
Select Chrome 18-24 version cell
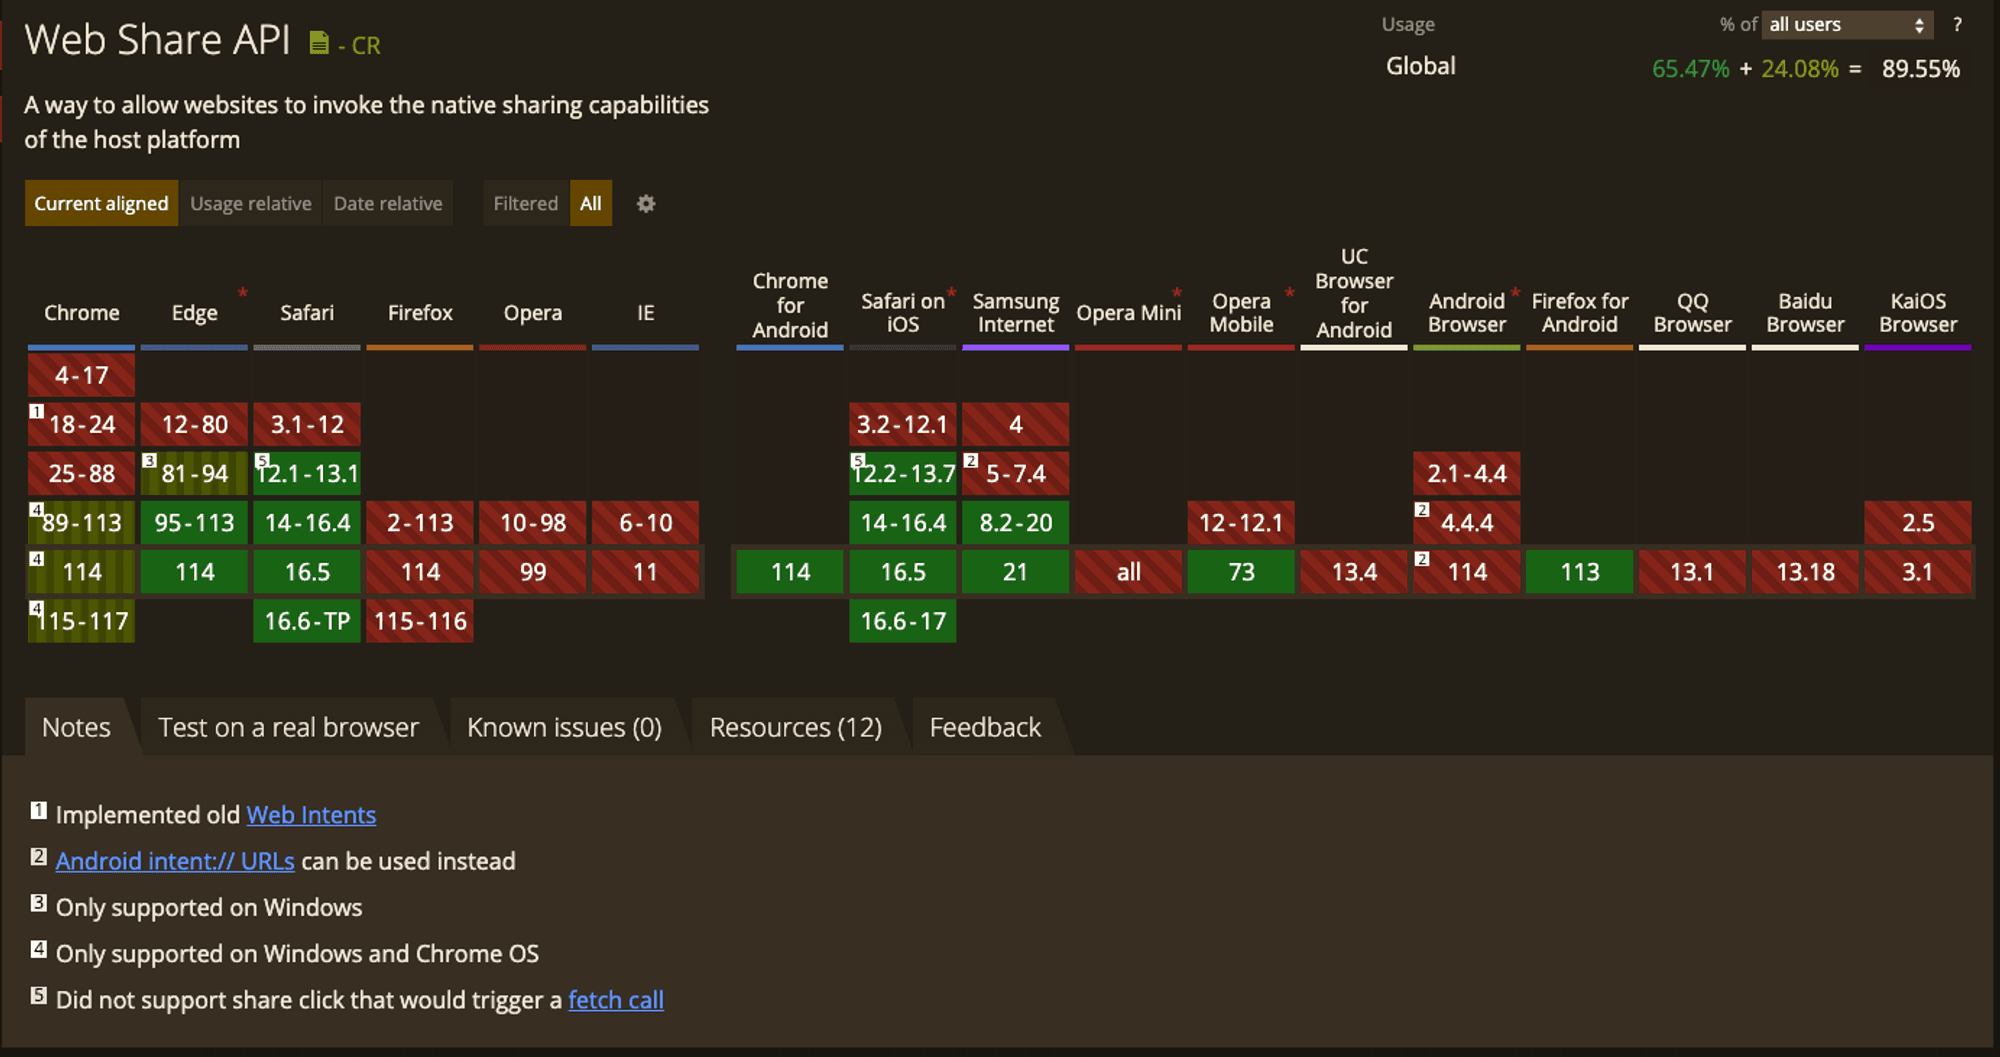coord(82,424)
